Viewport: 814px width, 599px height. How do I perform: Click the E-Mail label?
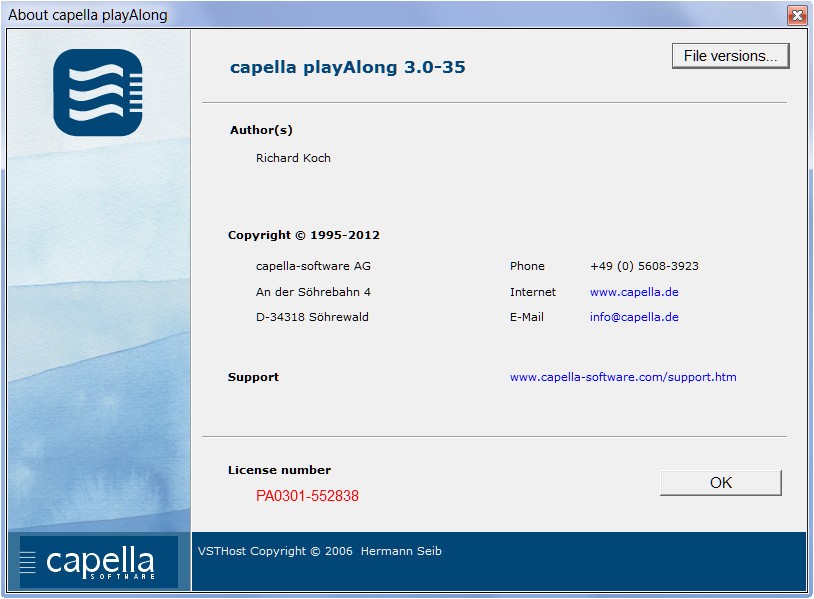click(x=526, y=317)
